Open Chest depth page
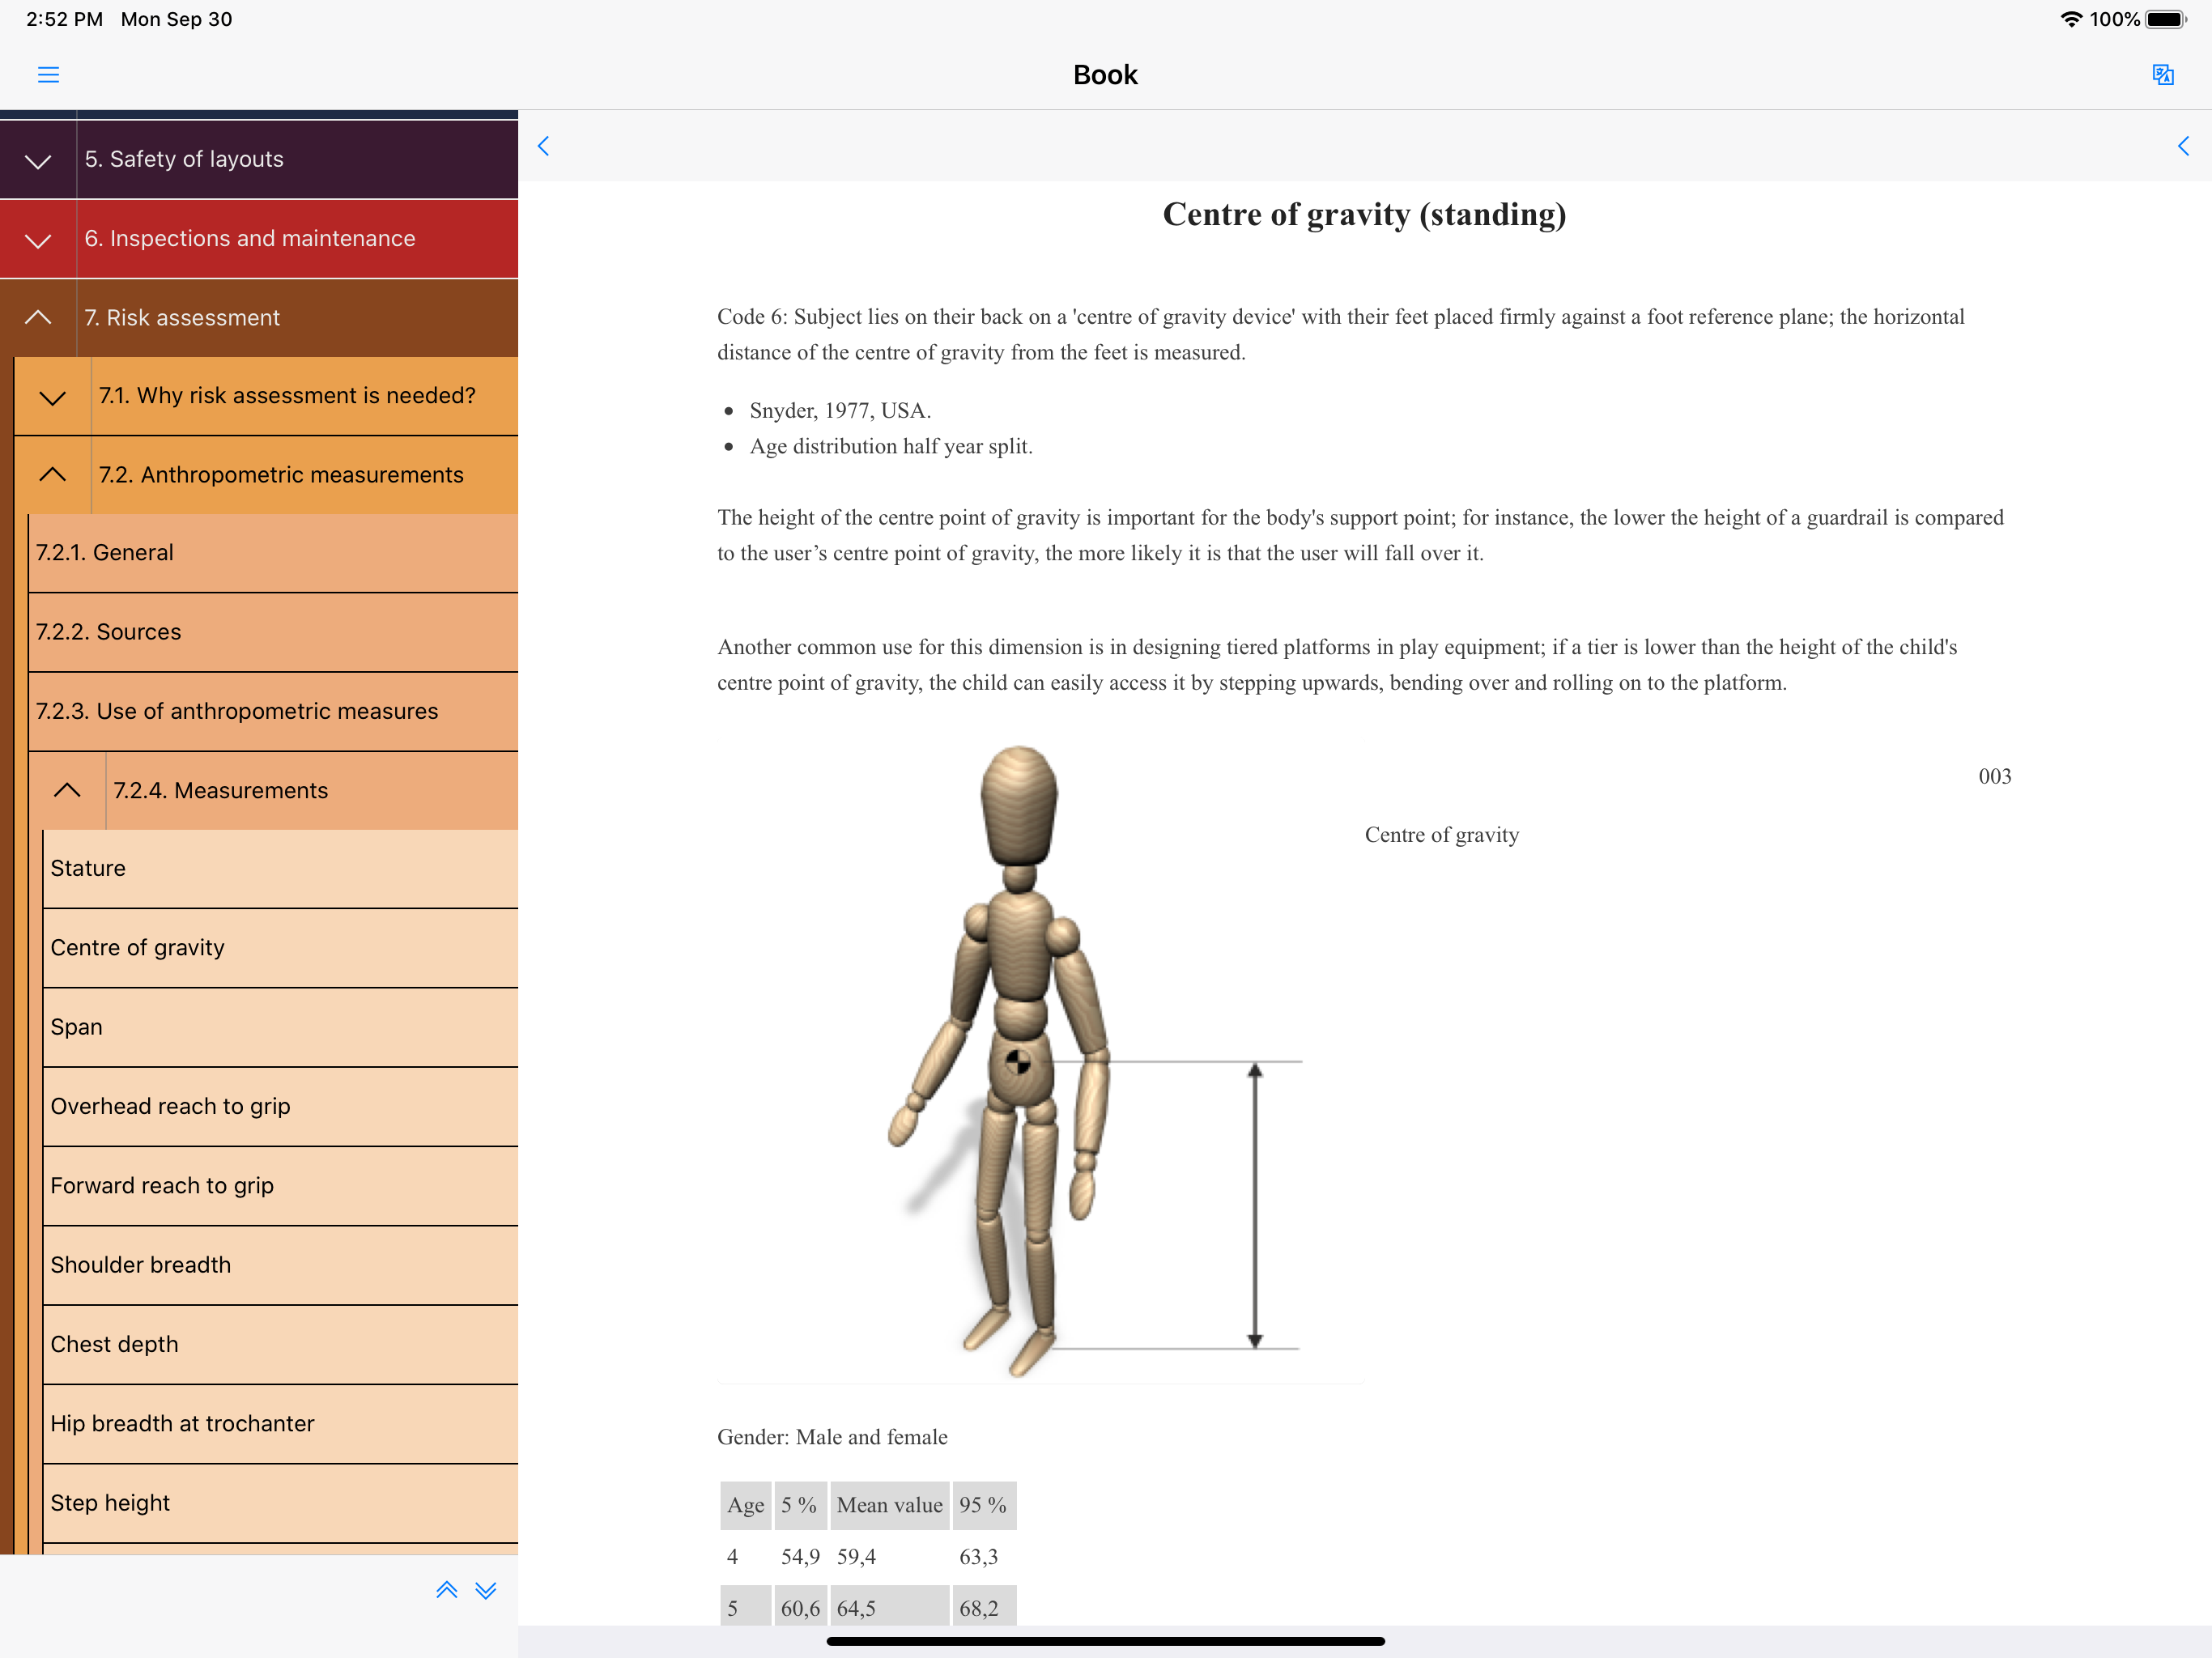2212x1658 pixels. coord(280,1344)
